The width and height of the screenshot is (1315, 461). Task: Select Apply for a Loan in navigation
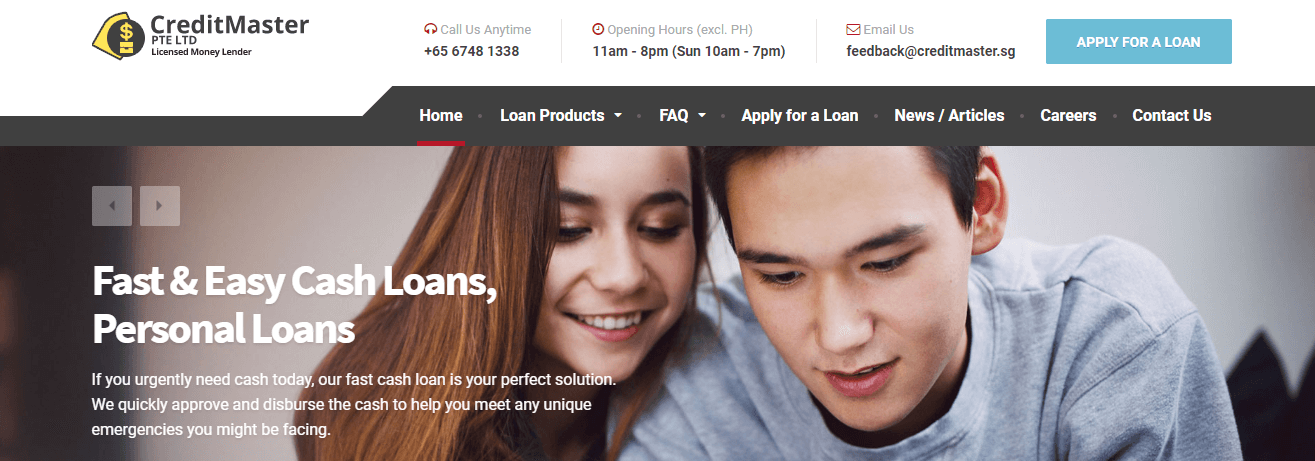tap(800, 116)
